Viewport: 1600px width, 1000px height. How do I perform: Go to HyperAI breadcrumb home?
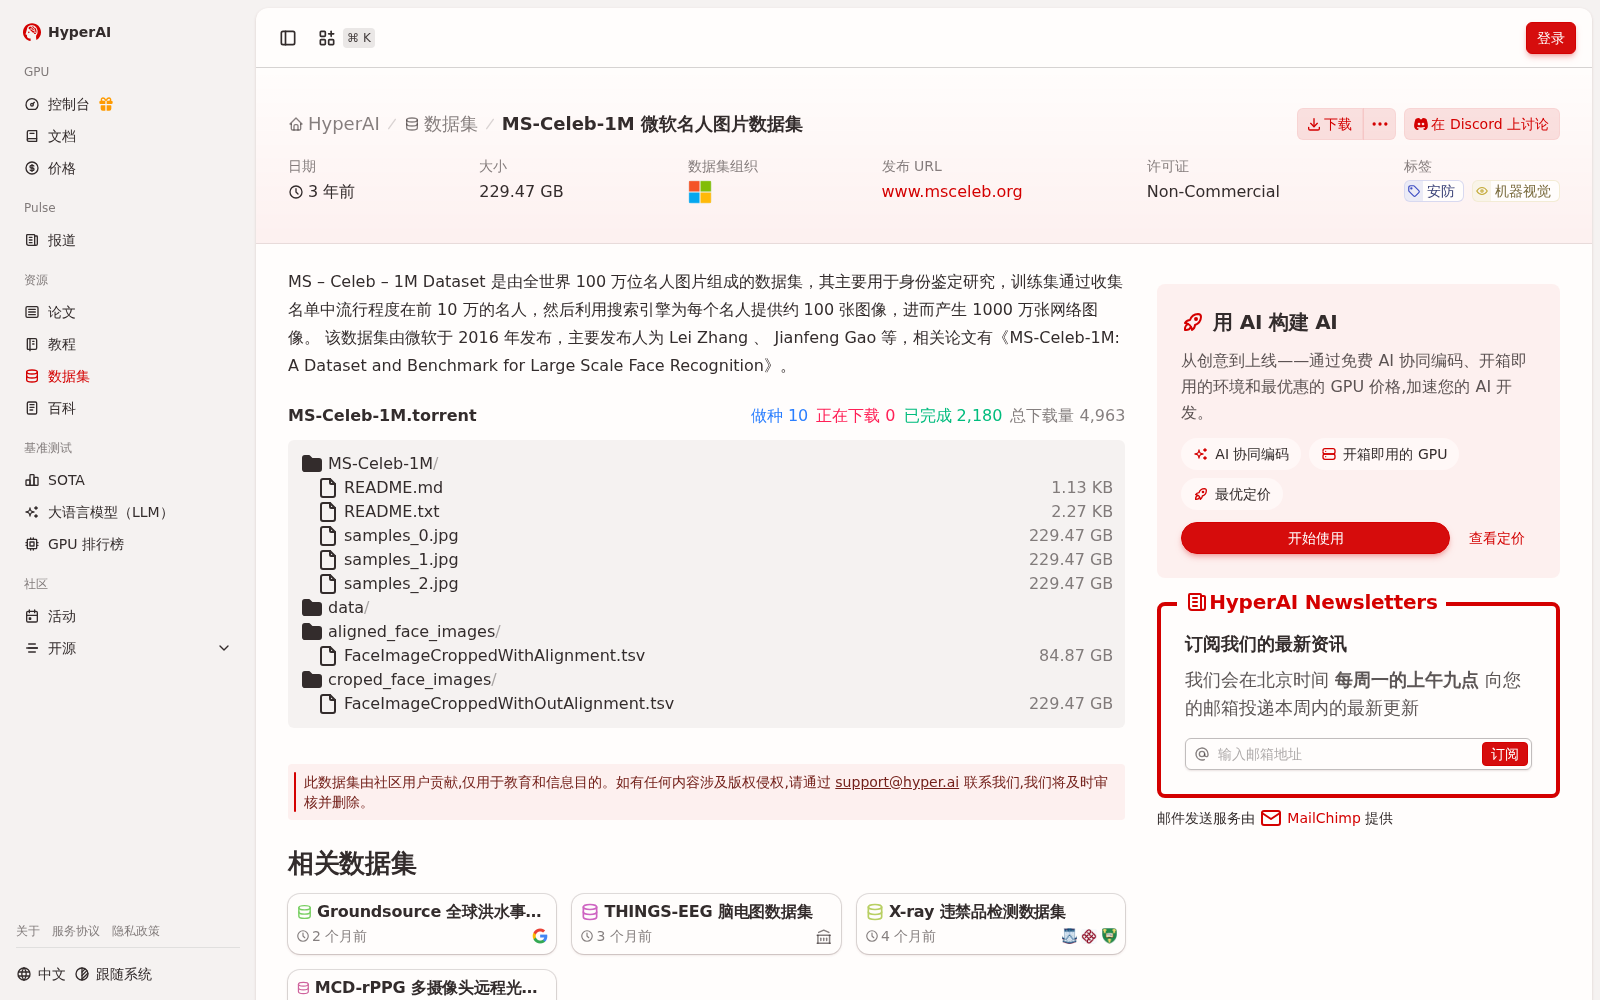(334, 124)
